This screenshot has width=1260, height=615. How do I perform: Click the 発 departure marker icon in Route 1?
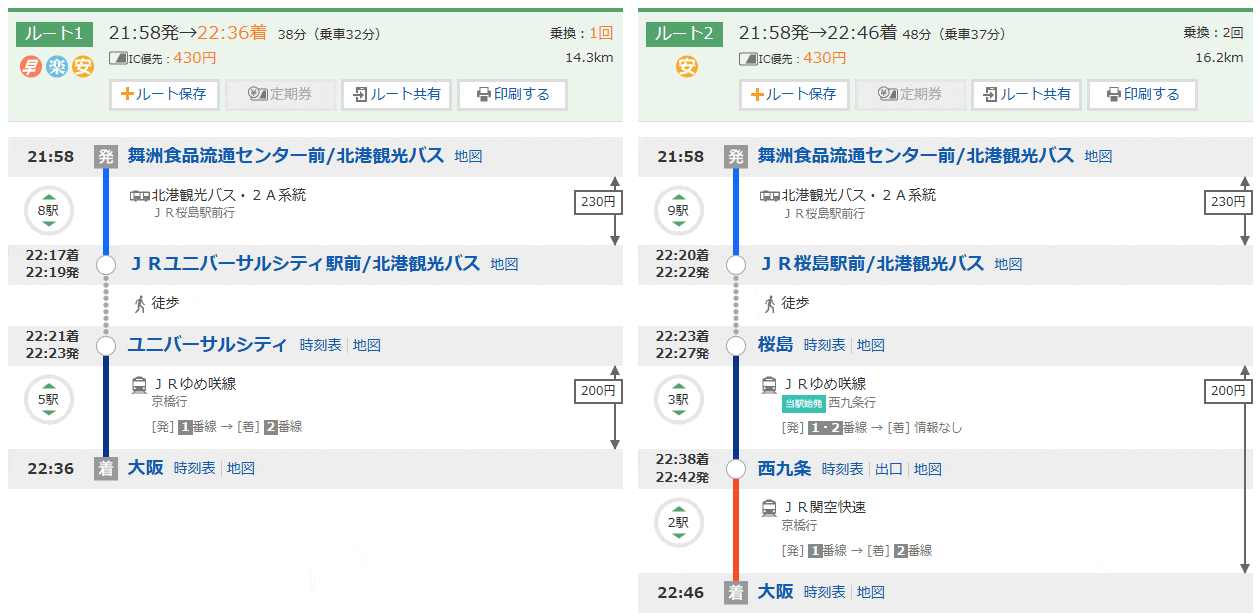106,157
